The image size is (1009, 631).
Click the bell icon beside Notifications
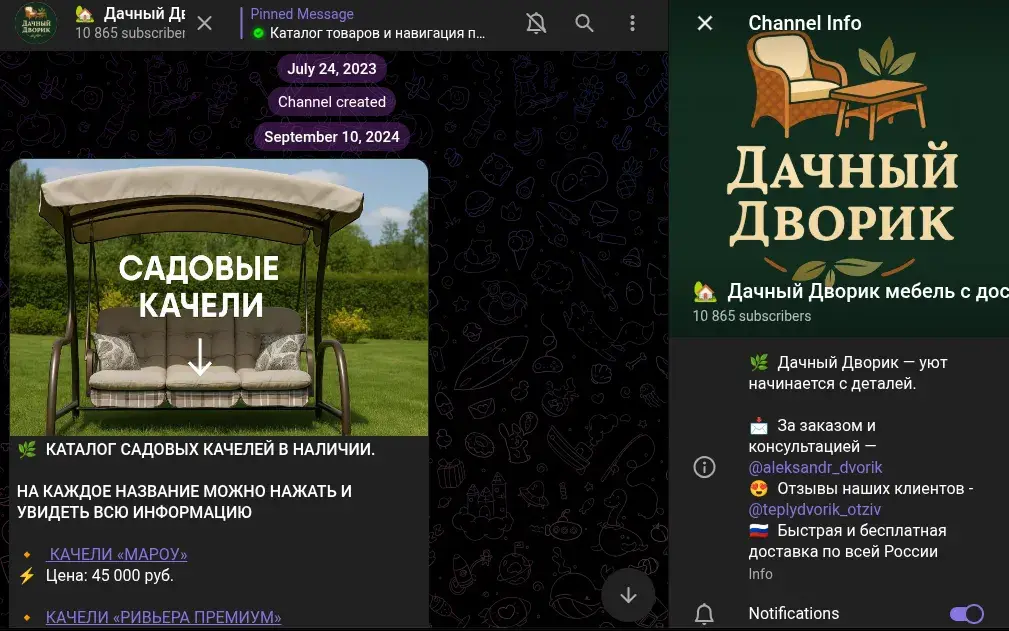coord(705,614)
